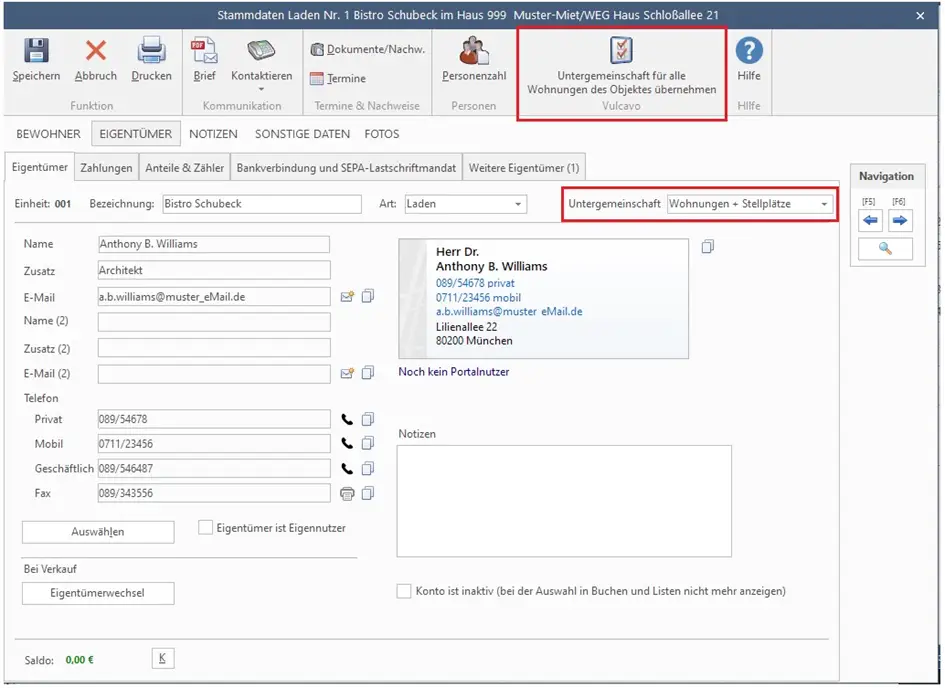Open the Drucken printer icon
Viewport: 945px width, 688px height.
point(151,51)
